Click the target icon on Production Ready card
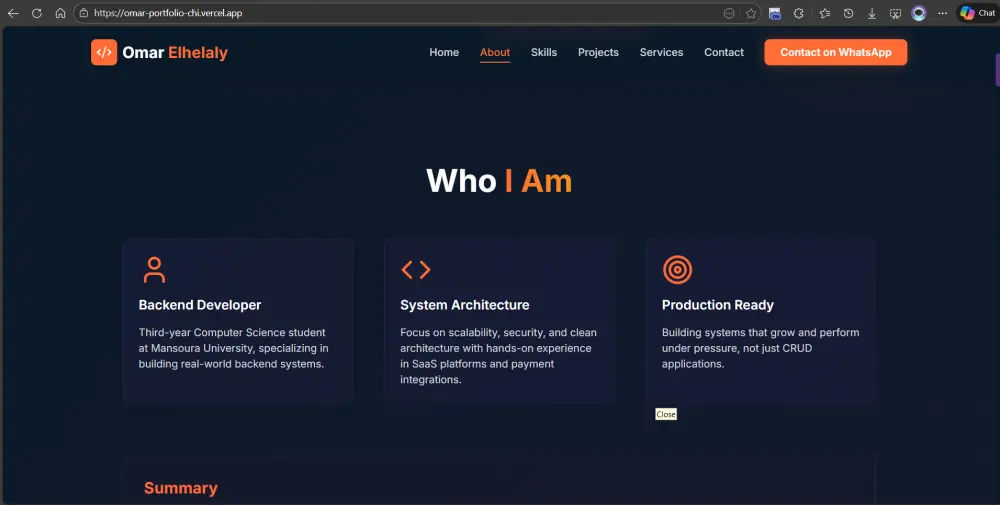Screen dimensions: 1000x505 (677, 270)
